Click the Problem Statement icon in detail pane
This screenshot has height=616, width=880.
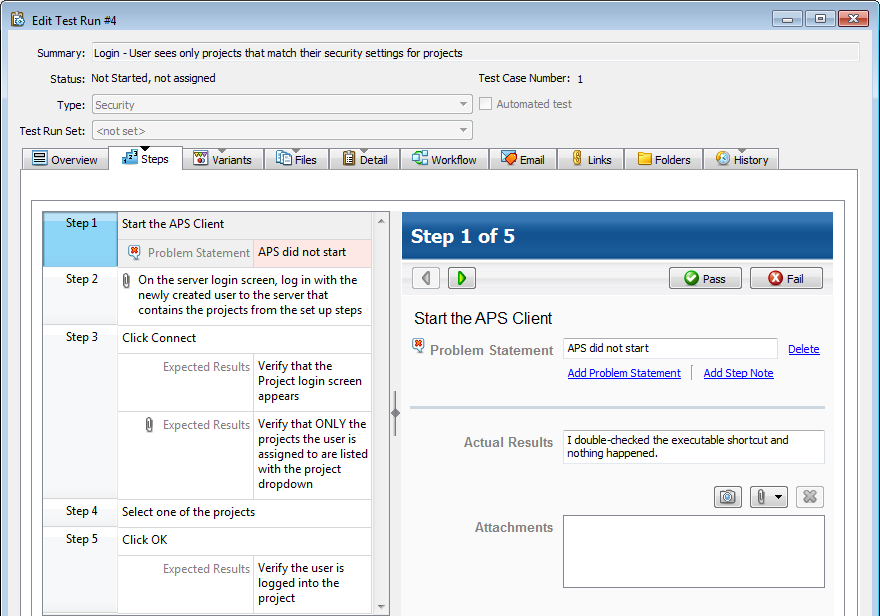click(419, 346)
